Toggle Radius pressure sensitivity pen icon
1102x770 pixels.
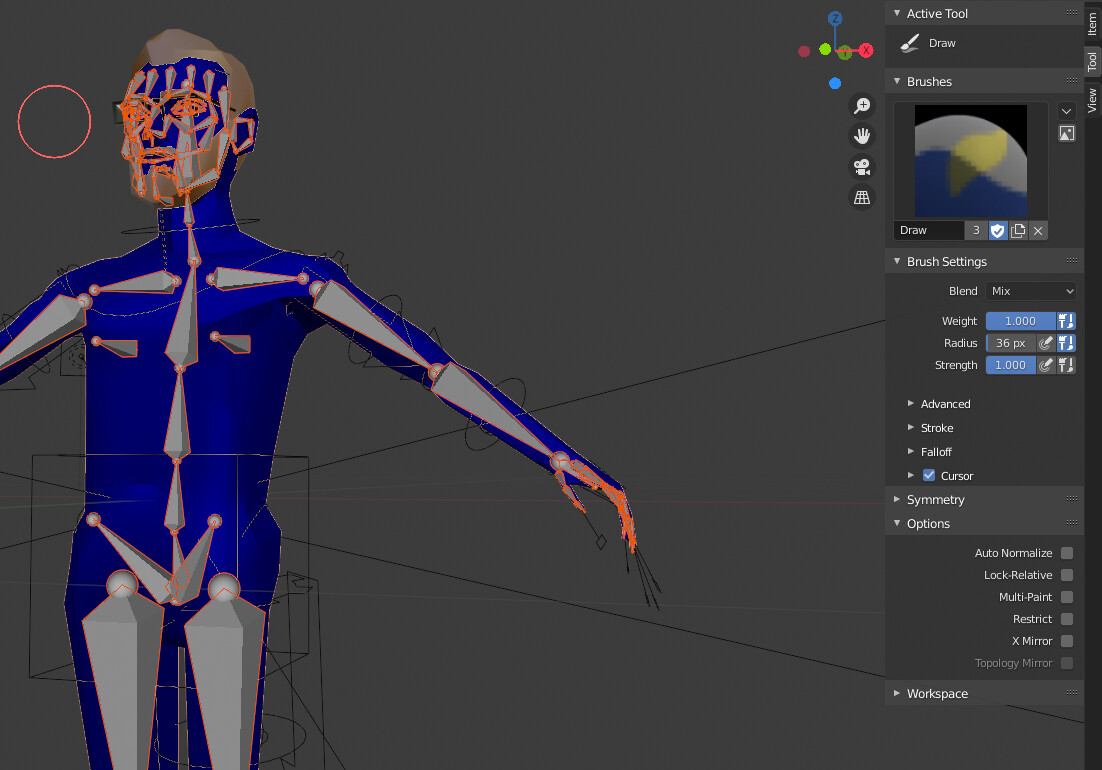point(1046,343)
